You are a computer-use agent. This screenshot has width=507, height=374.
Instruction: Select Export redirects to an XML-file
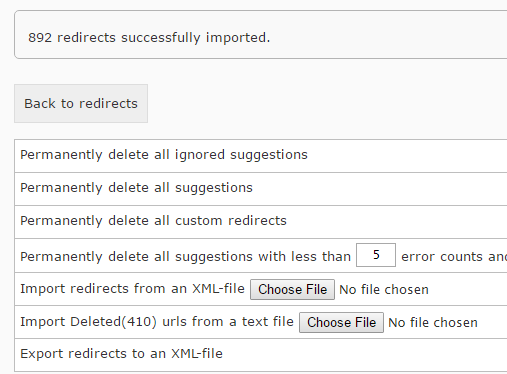(121, 354)
